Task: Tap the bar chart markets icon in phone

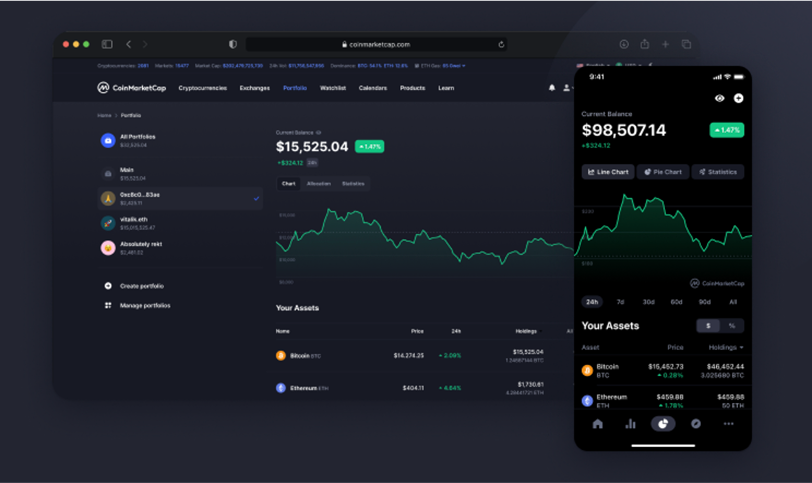Action: click(x=630, y=424)
